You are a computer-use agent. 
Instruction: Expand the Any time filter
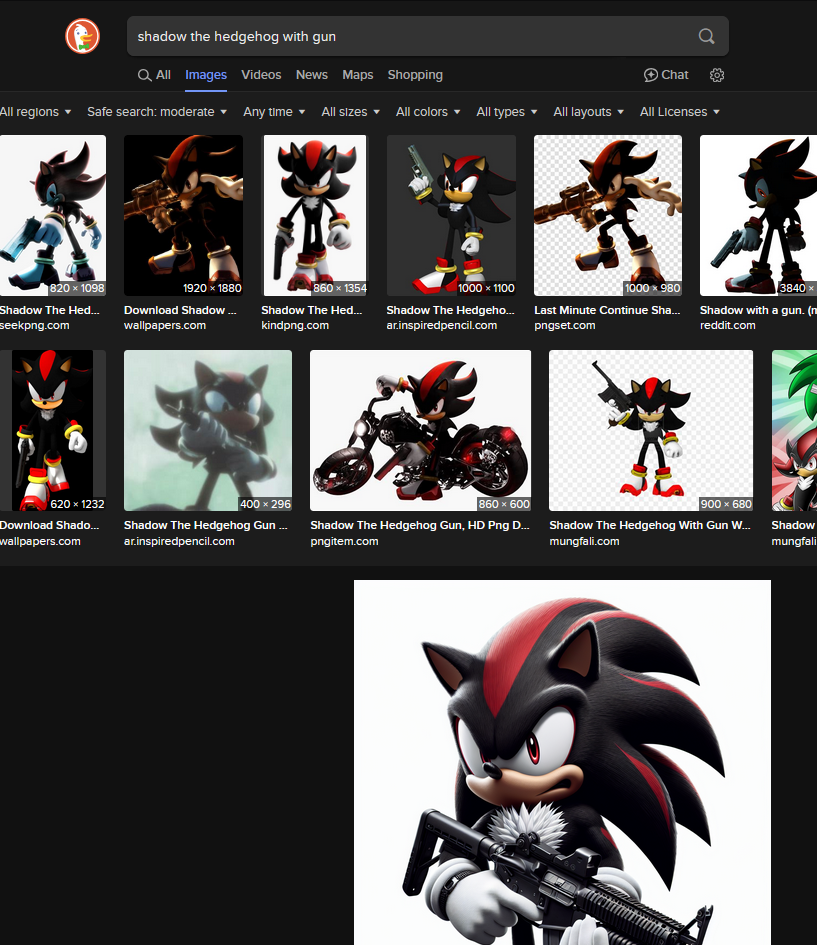[274, 111]
